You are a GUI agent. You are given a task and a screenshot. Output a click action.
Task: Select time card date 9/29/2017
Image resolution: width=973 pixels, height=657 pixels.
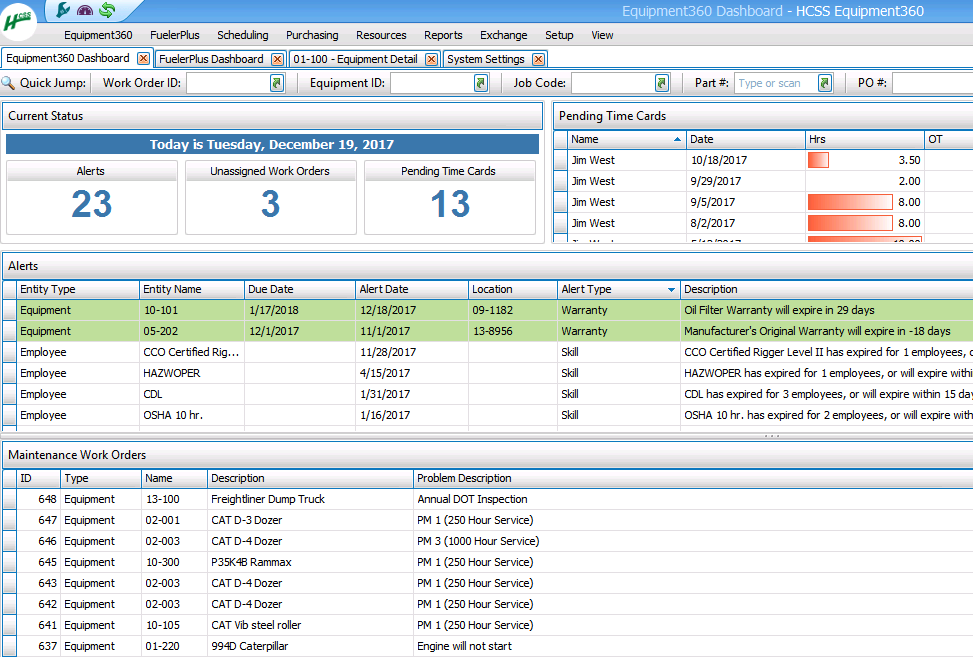tap(715, 181)
